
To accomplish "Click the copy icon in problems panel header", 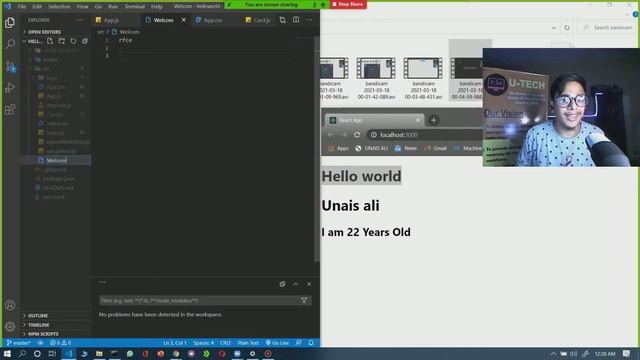I will click(282, 284).
